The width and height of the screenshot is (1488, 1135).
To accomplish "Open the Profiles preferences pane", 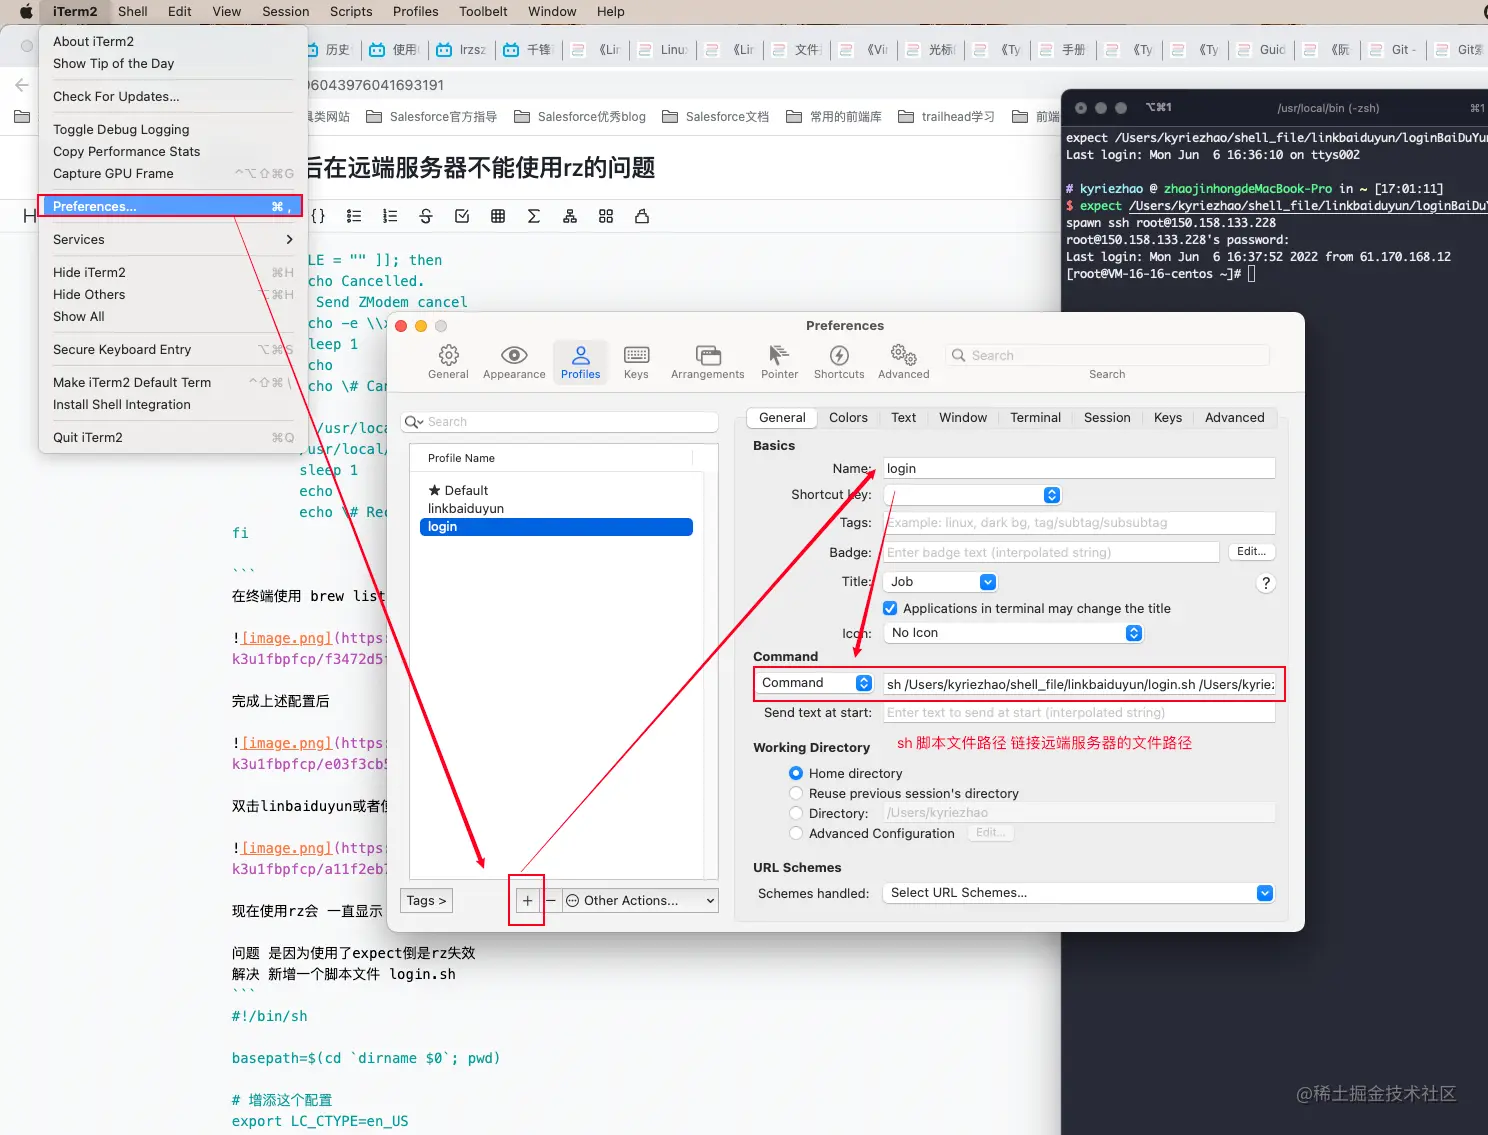I will 581,362.
